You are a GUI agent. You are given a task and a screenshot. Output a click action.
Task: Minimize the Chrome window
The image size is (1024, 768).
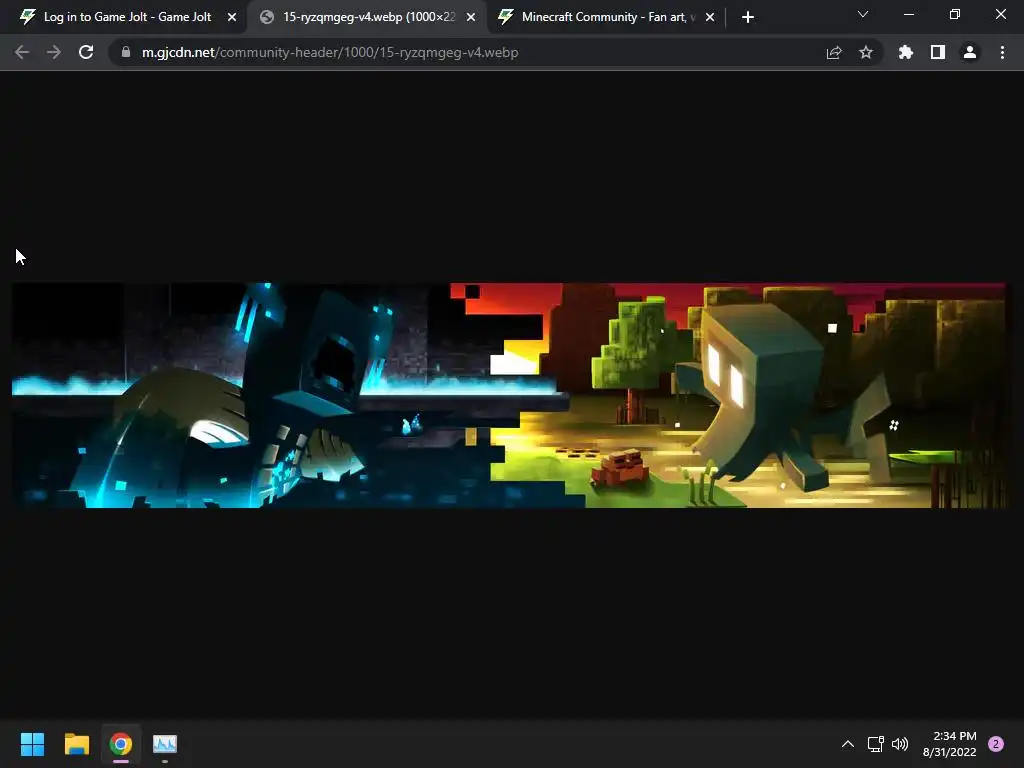[908, 14]
